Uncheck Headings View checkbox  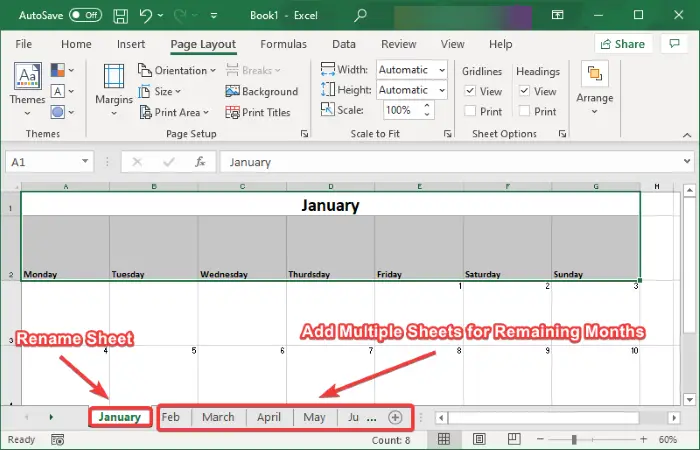pyautogui.click(x=525, y=91)
